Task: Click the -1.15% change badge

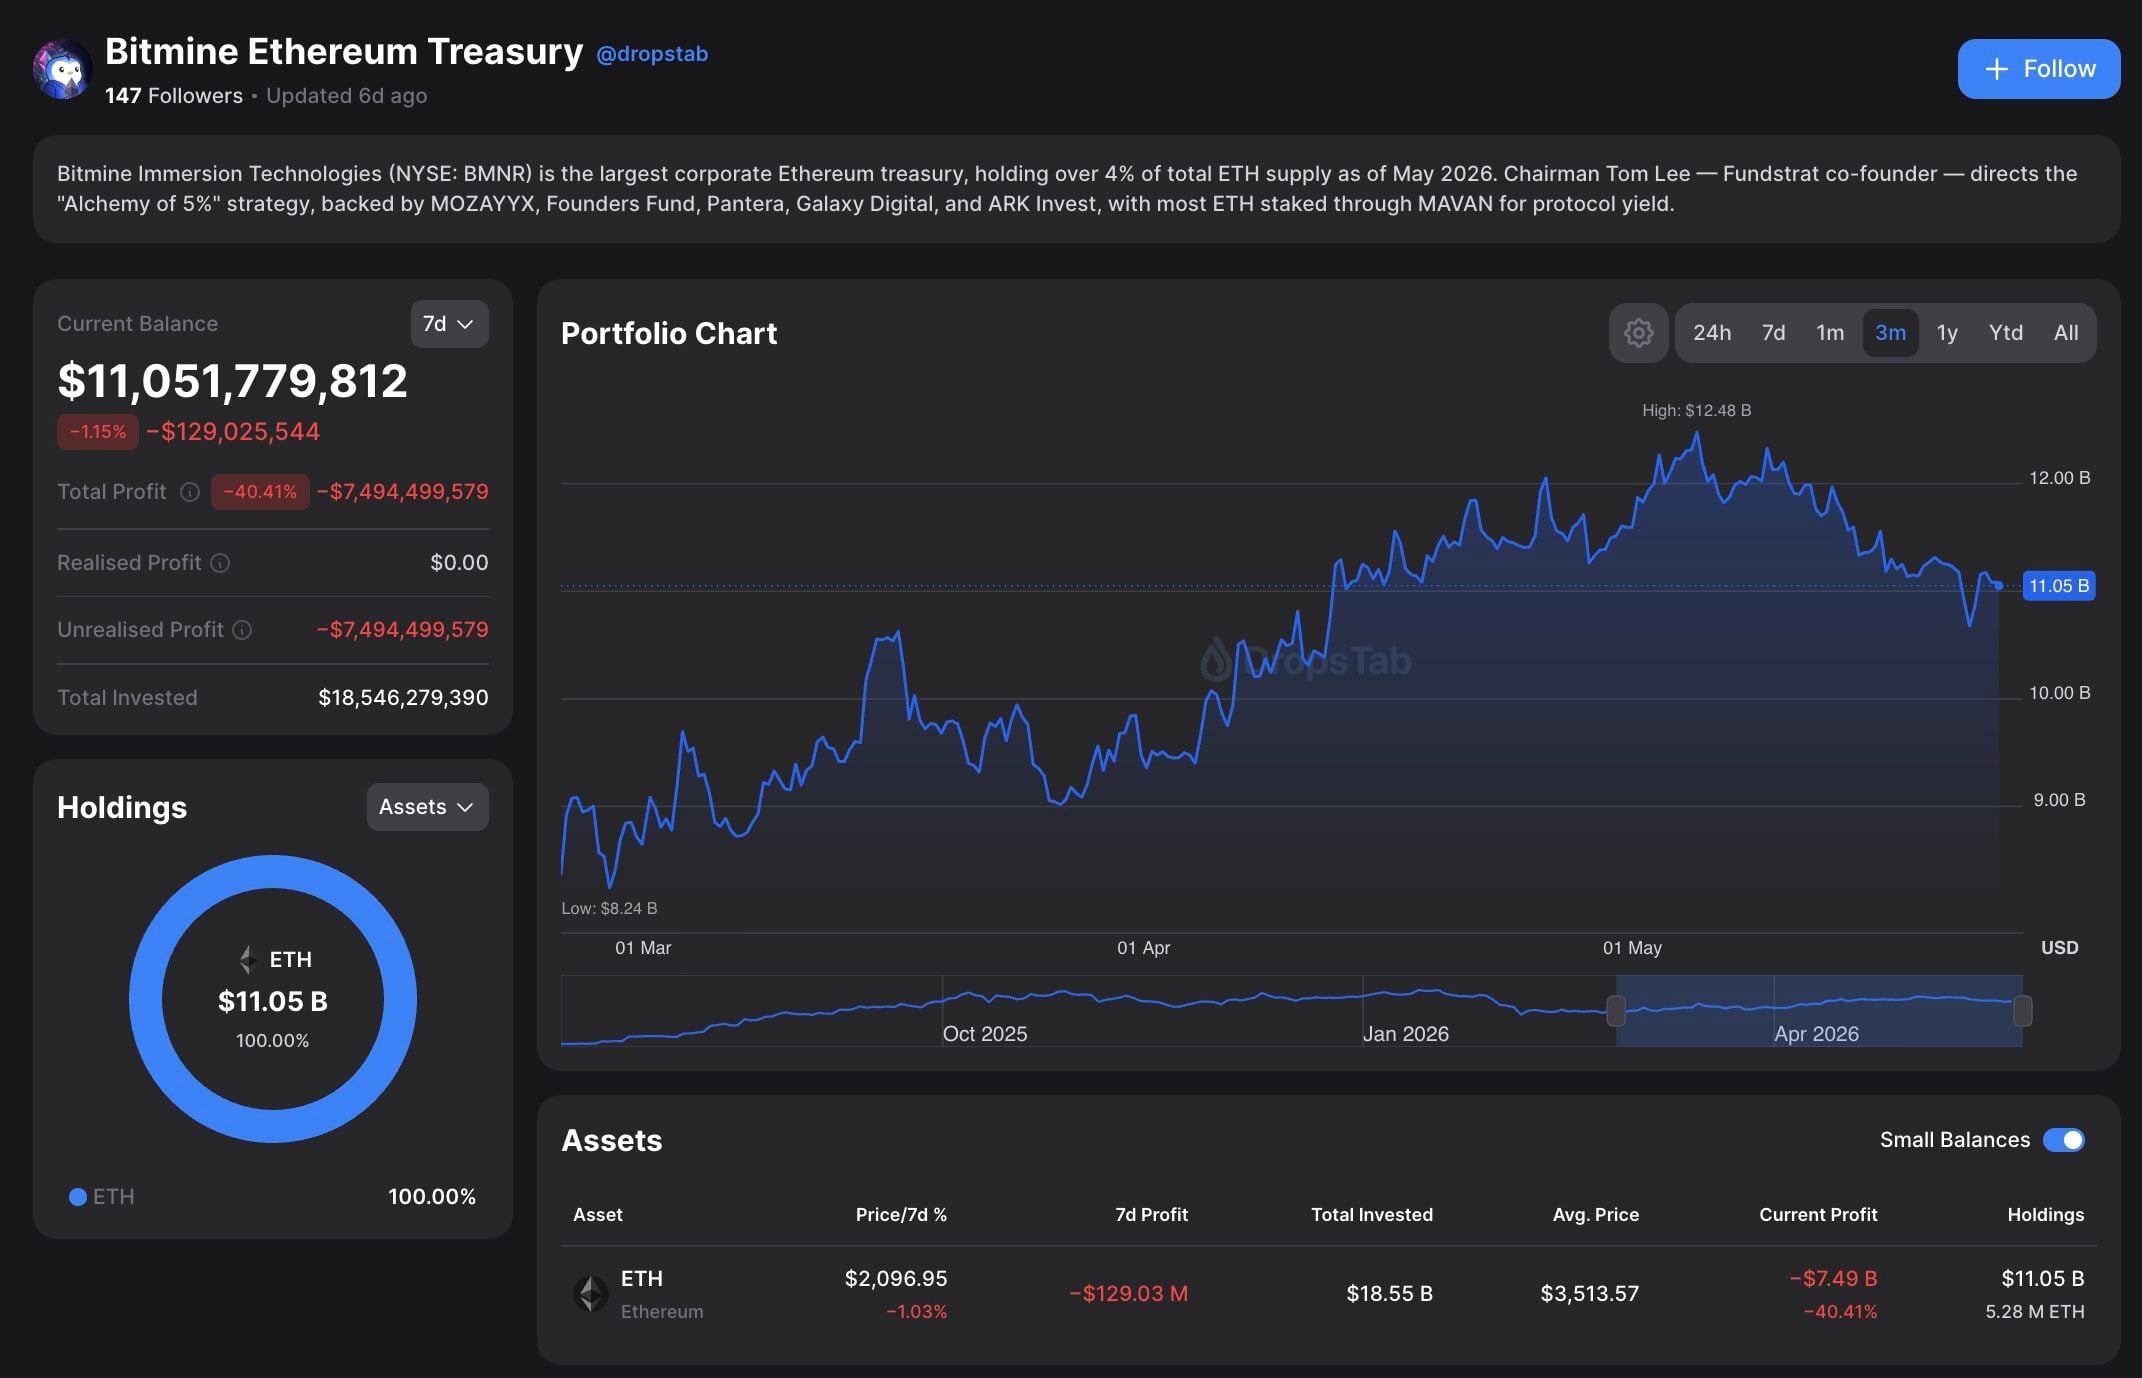Action: click(x=98, y=432)
